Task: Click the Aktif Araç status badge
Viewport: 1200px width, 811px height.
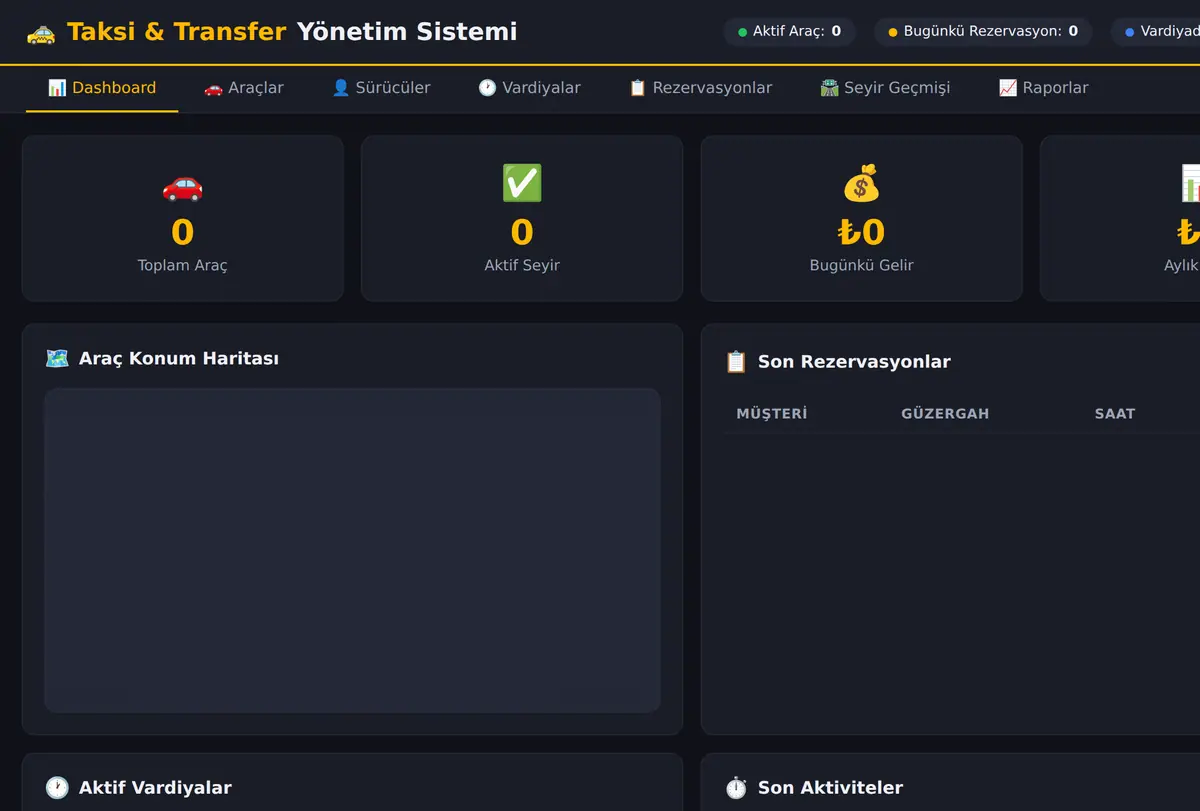Action: click(x=790, y=32)
